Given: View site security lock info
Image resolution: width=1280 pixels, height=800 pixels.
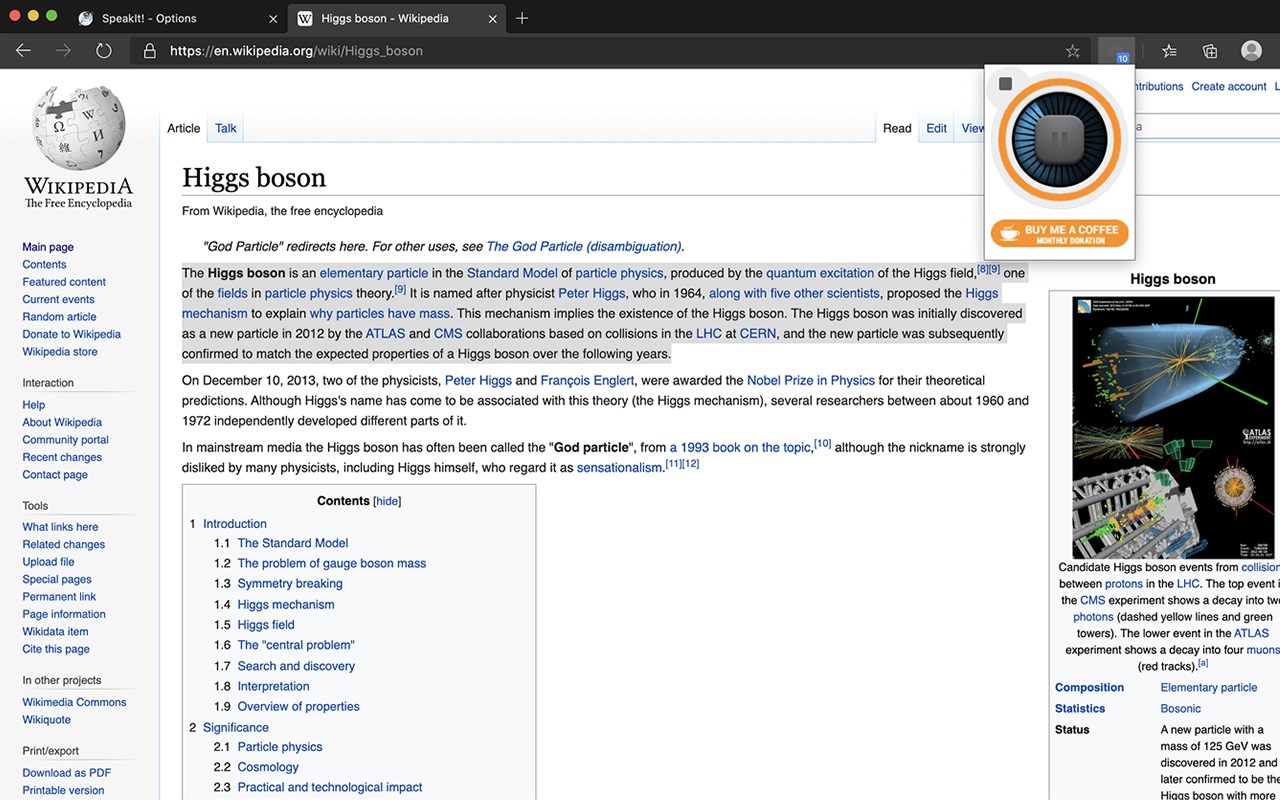Looking at the screenshot, I should 150,51.
